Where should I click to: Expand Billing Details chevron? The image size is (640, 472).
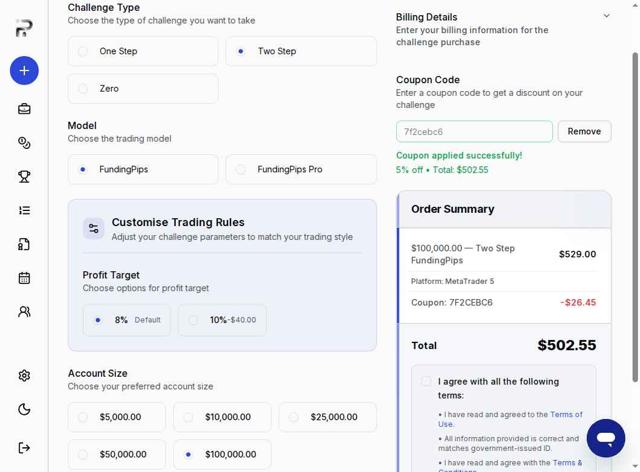[607, 16]
